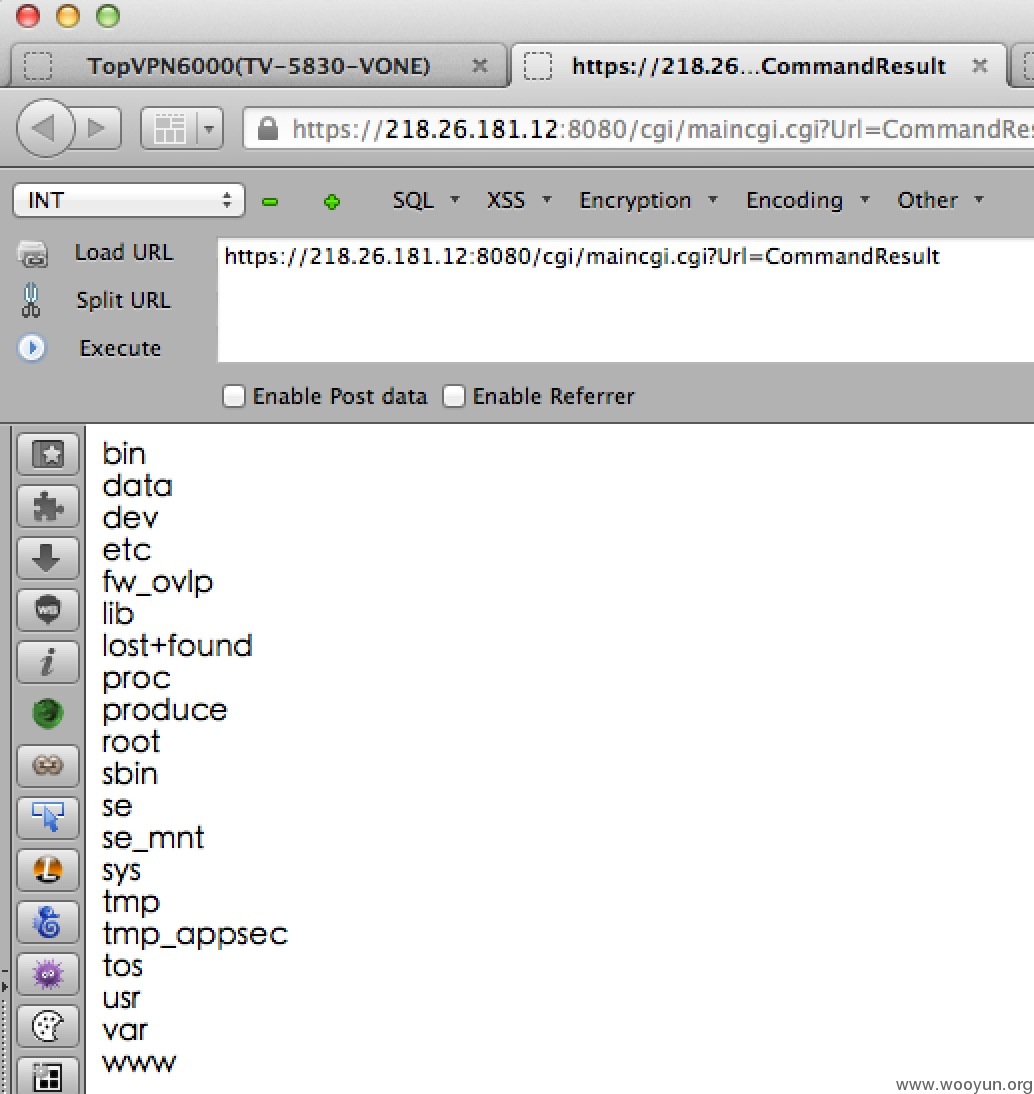Image resolution: width=1034 pixels, height=1094 pixels.
Task: Click the round dark WB sidebar icon
Action: [x=47, y=610]
